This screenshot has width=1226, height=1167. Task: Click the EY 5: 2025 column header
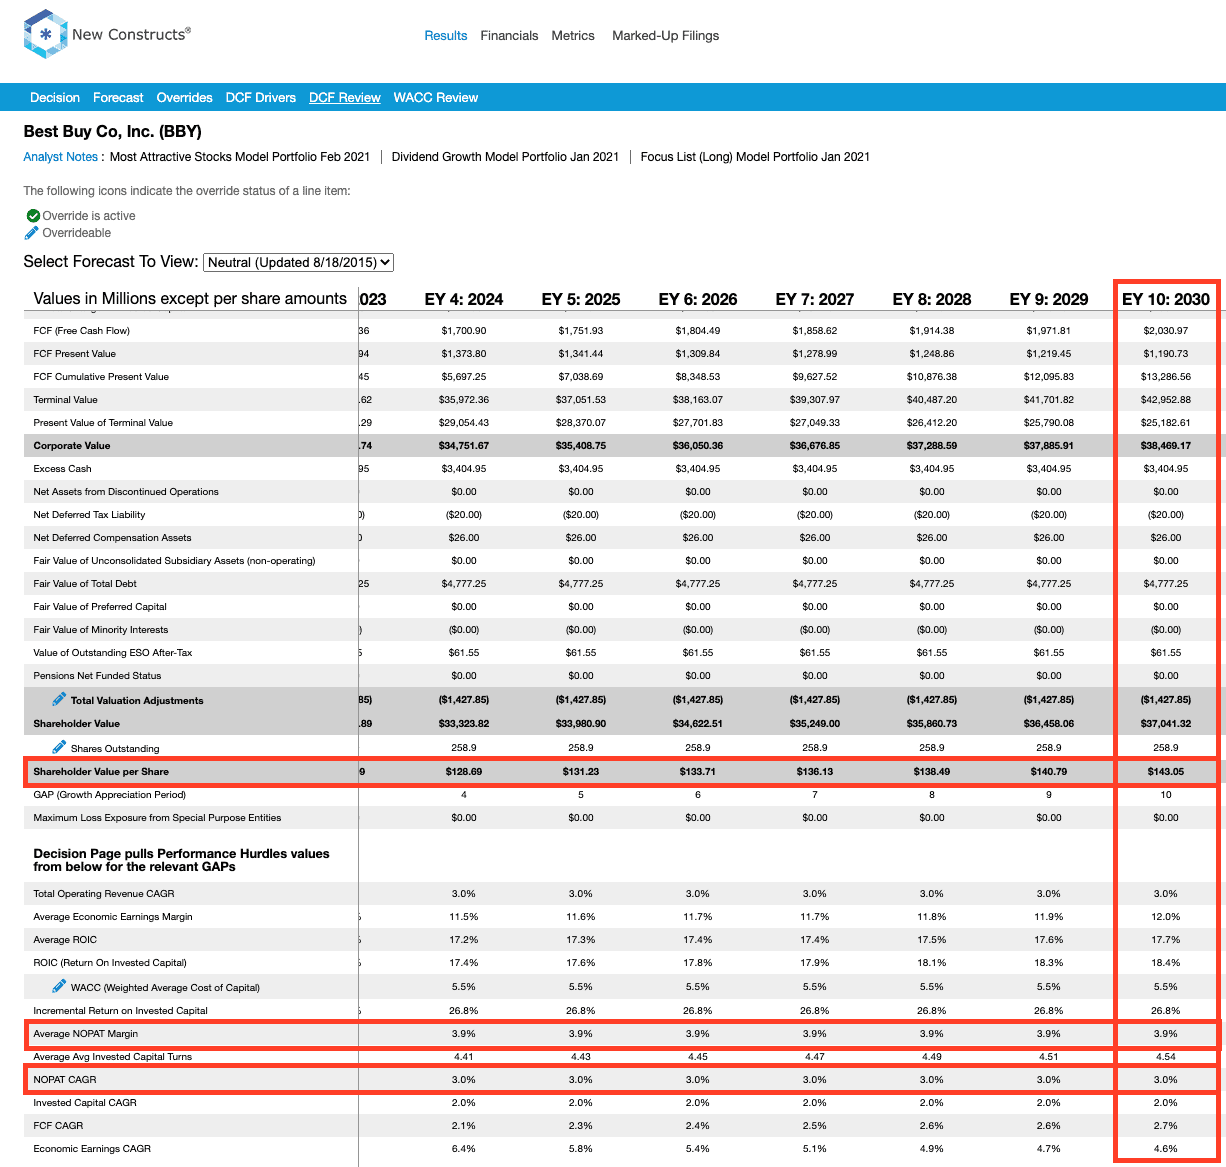[581, 299]
